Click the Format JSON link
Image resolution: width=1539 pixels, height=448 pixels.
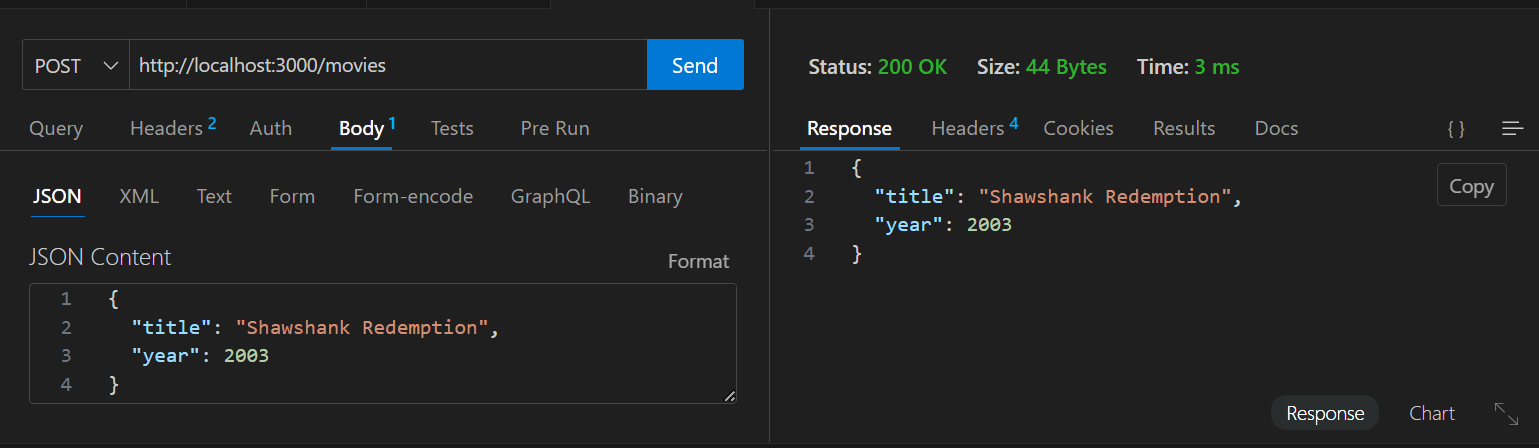(x=698, y=261)
